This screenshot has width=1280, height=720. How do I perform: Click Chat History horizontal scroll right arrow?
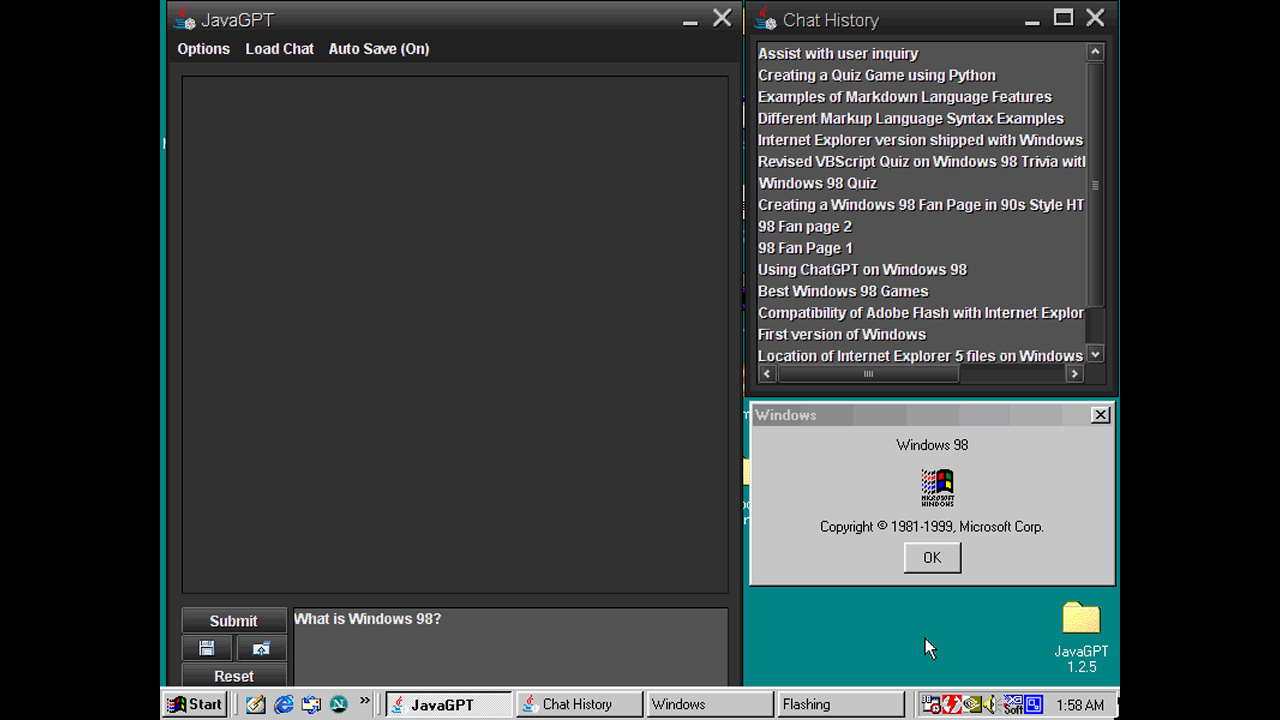[1075, 374]
